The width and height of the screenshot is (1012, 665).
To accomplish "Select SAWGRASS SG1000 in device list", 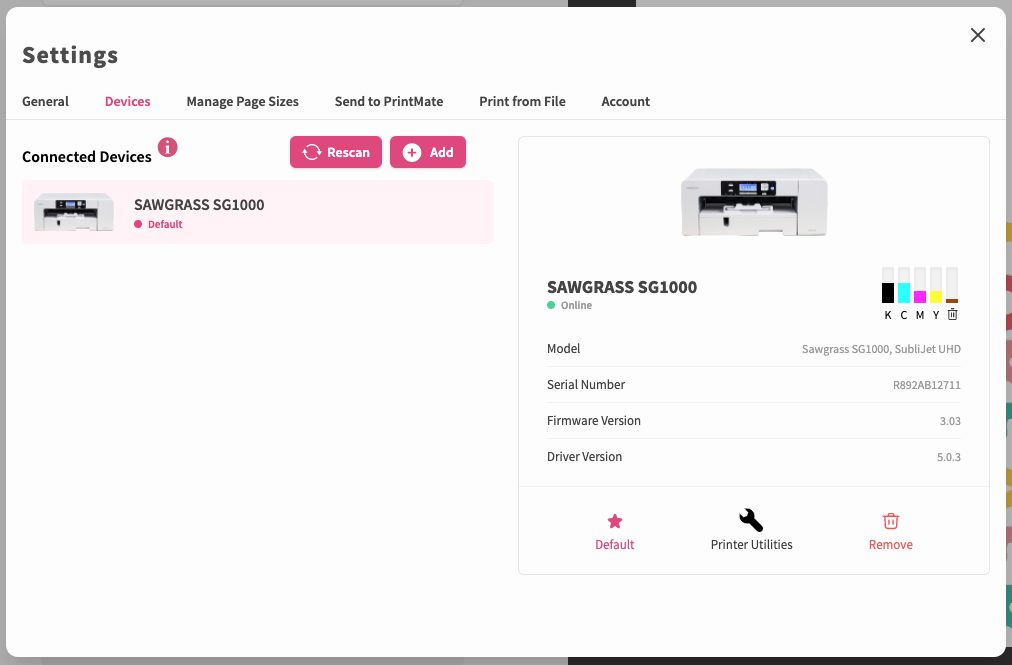I will point(258,212).
